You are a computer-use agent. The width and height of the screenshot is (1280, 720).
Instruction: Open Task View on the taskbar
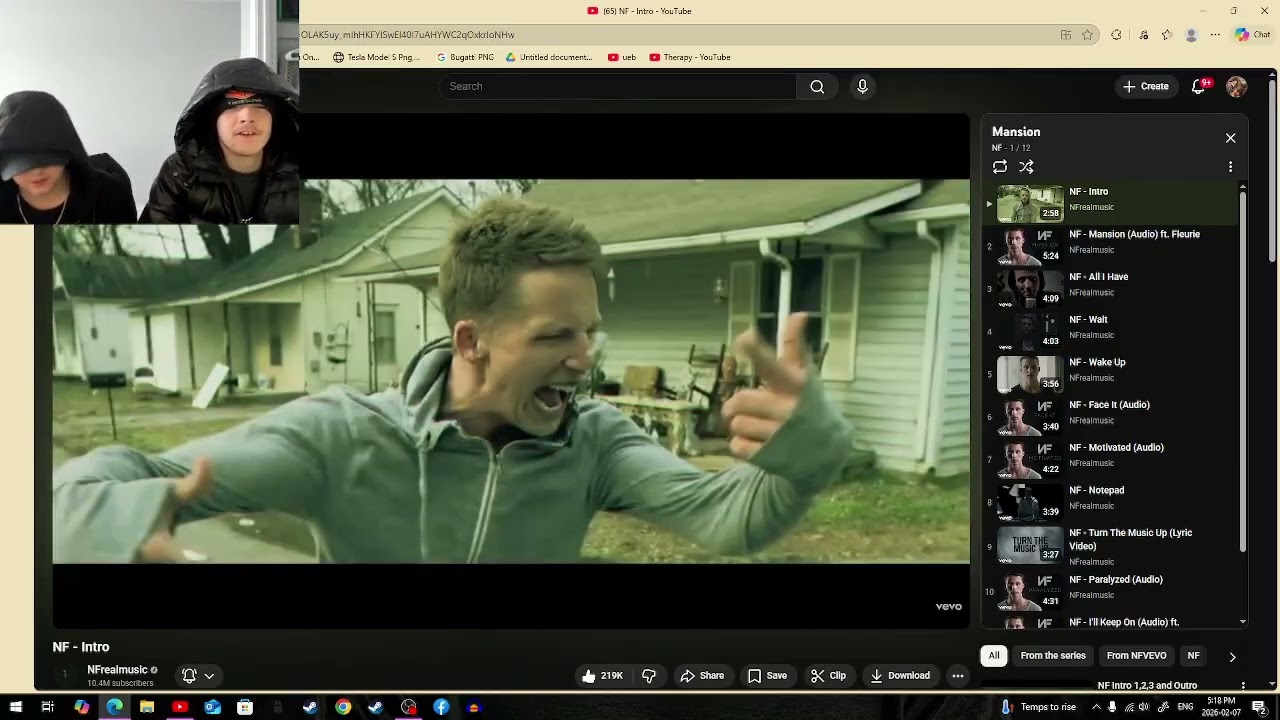pyautogui.click(x=47, y=707)
